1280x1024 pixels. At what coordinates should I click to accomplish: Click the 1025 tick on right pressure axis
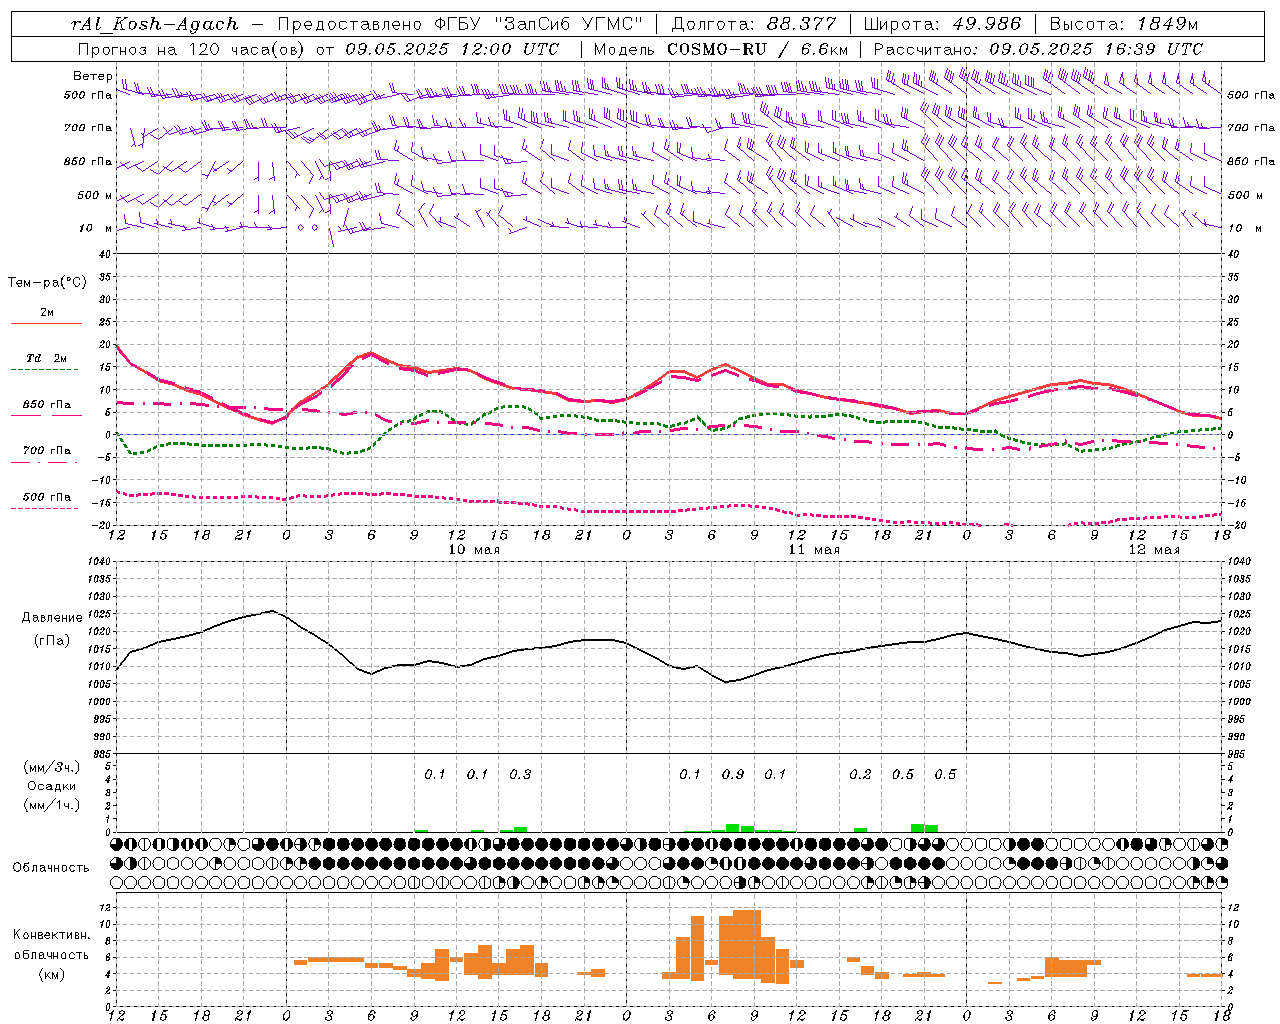pyautogui.click(x=1240, y=614)
